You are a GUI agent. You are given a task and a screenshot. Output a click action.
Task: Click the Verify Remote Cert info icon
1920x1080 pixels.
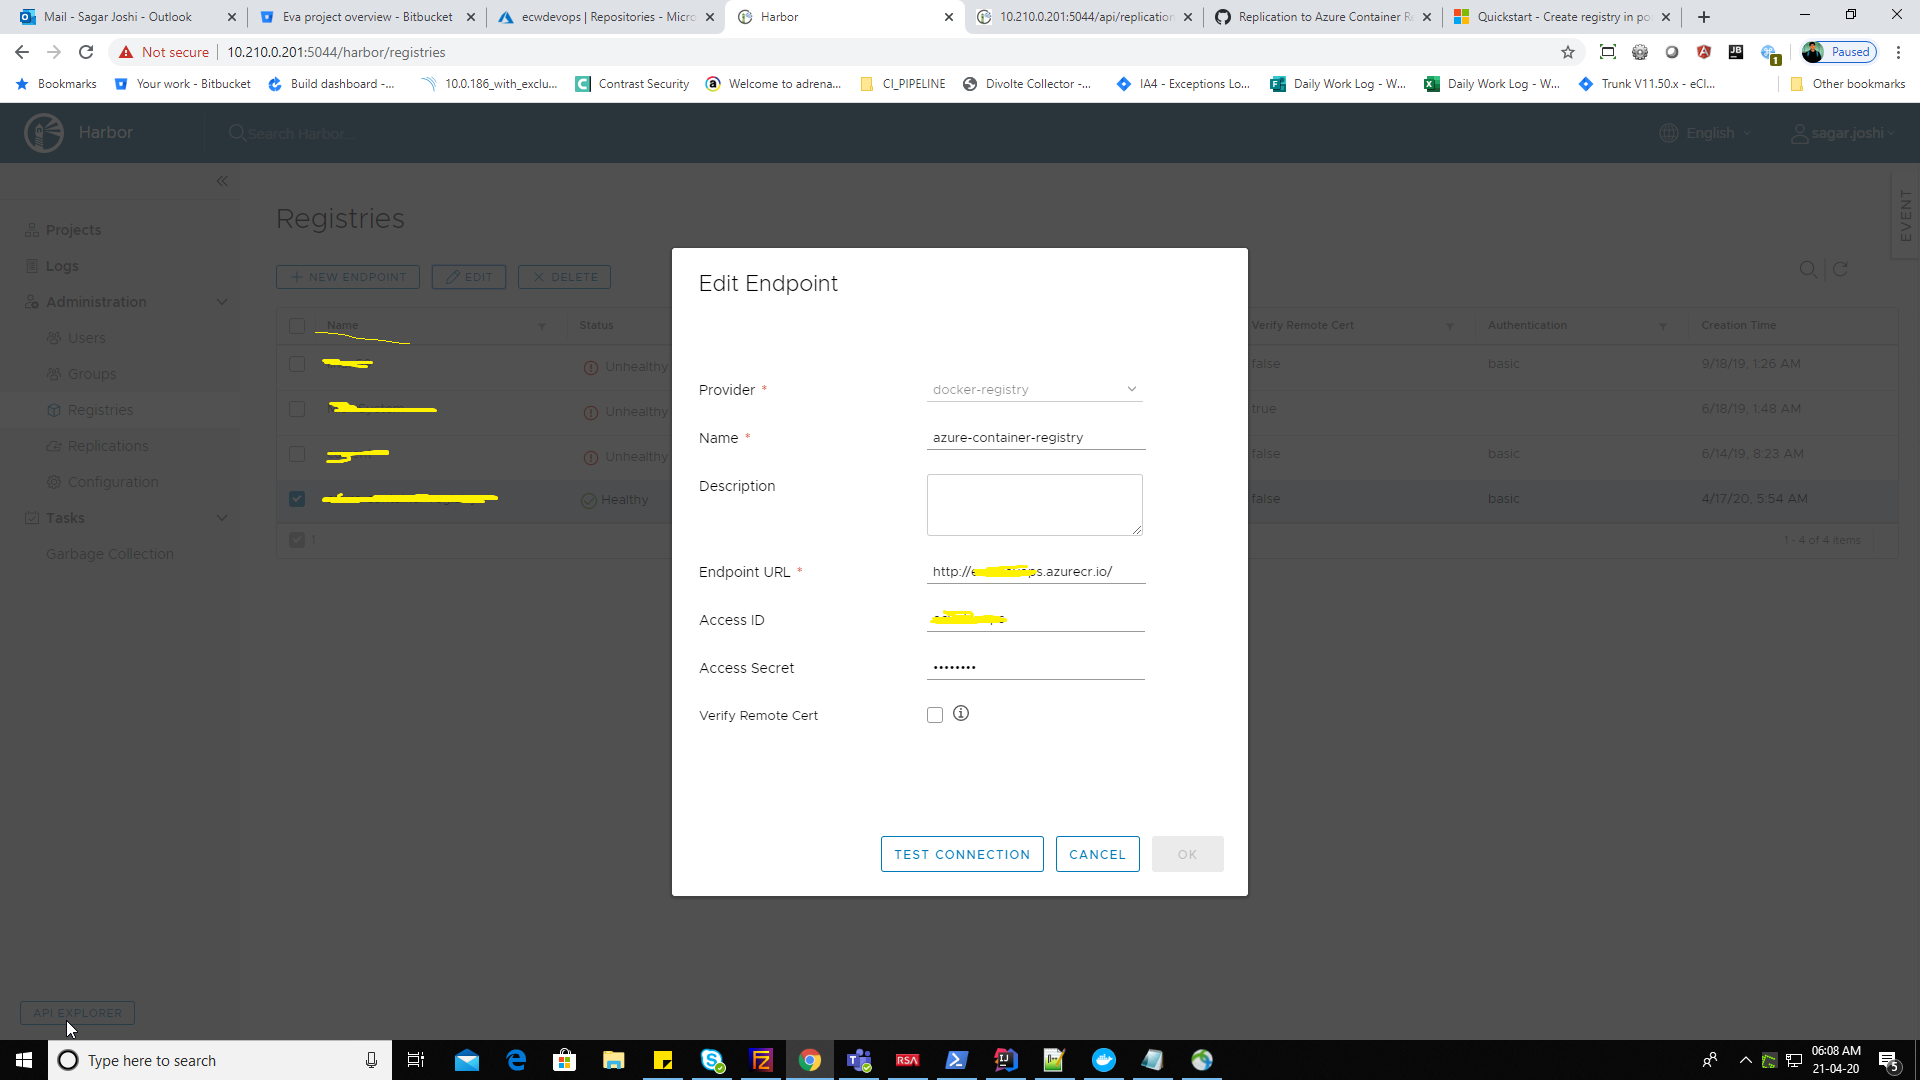point(961,714)
